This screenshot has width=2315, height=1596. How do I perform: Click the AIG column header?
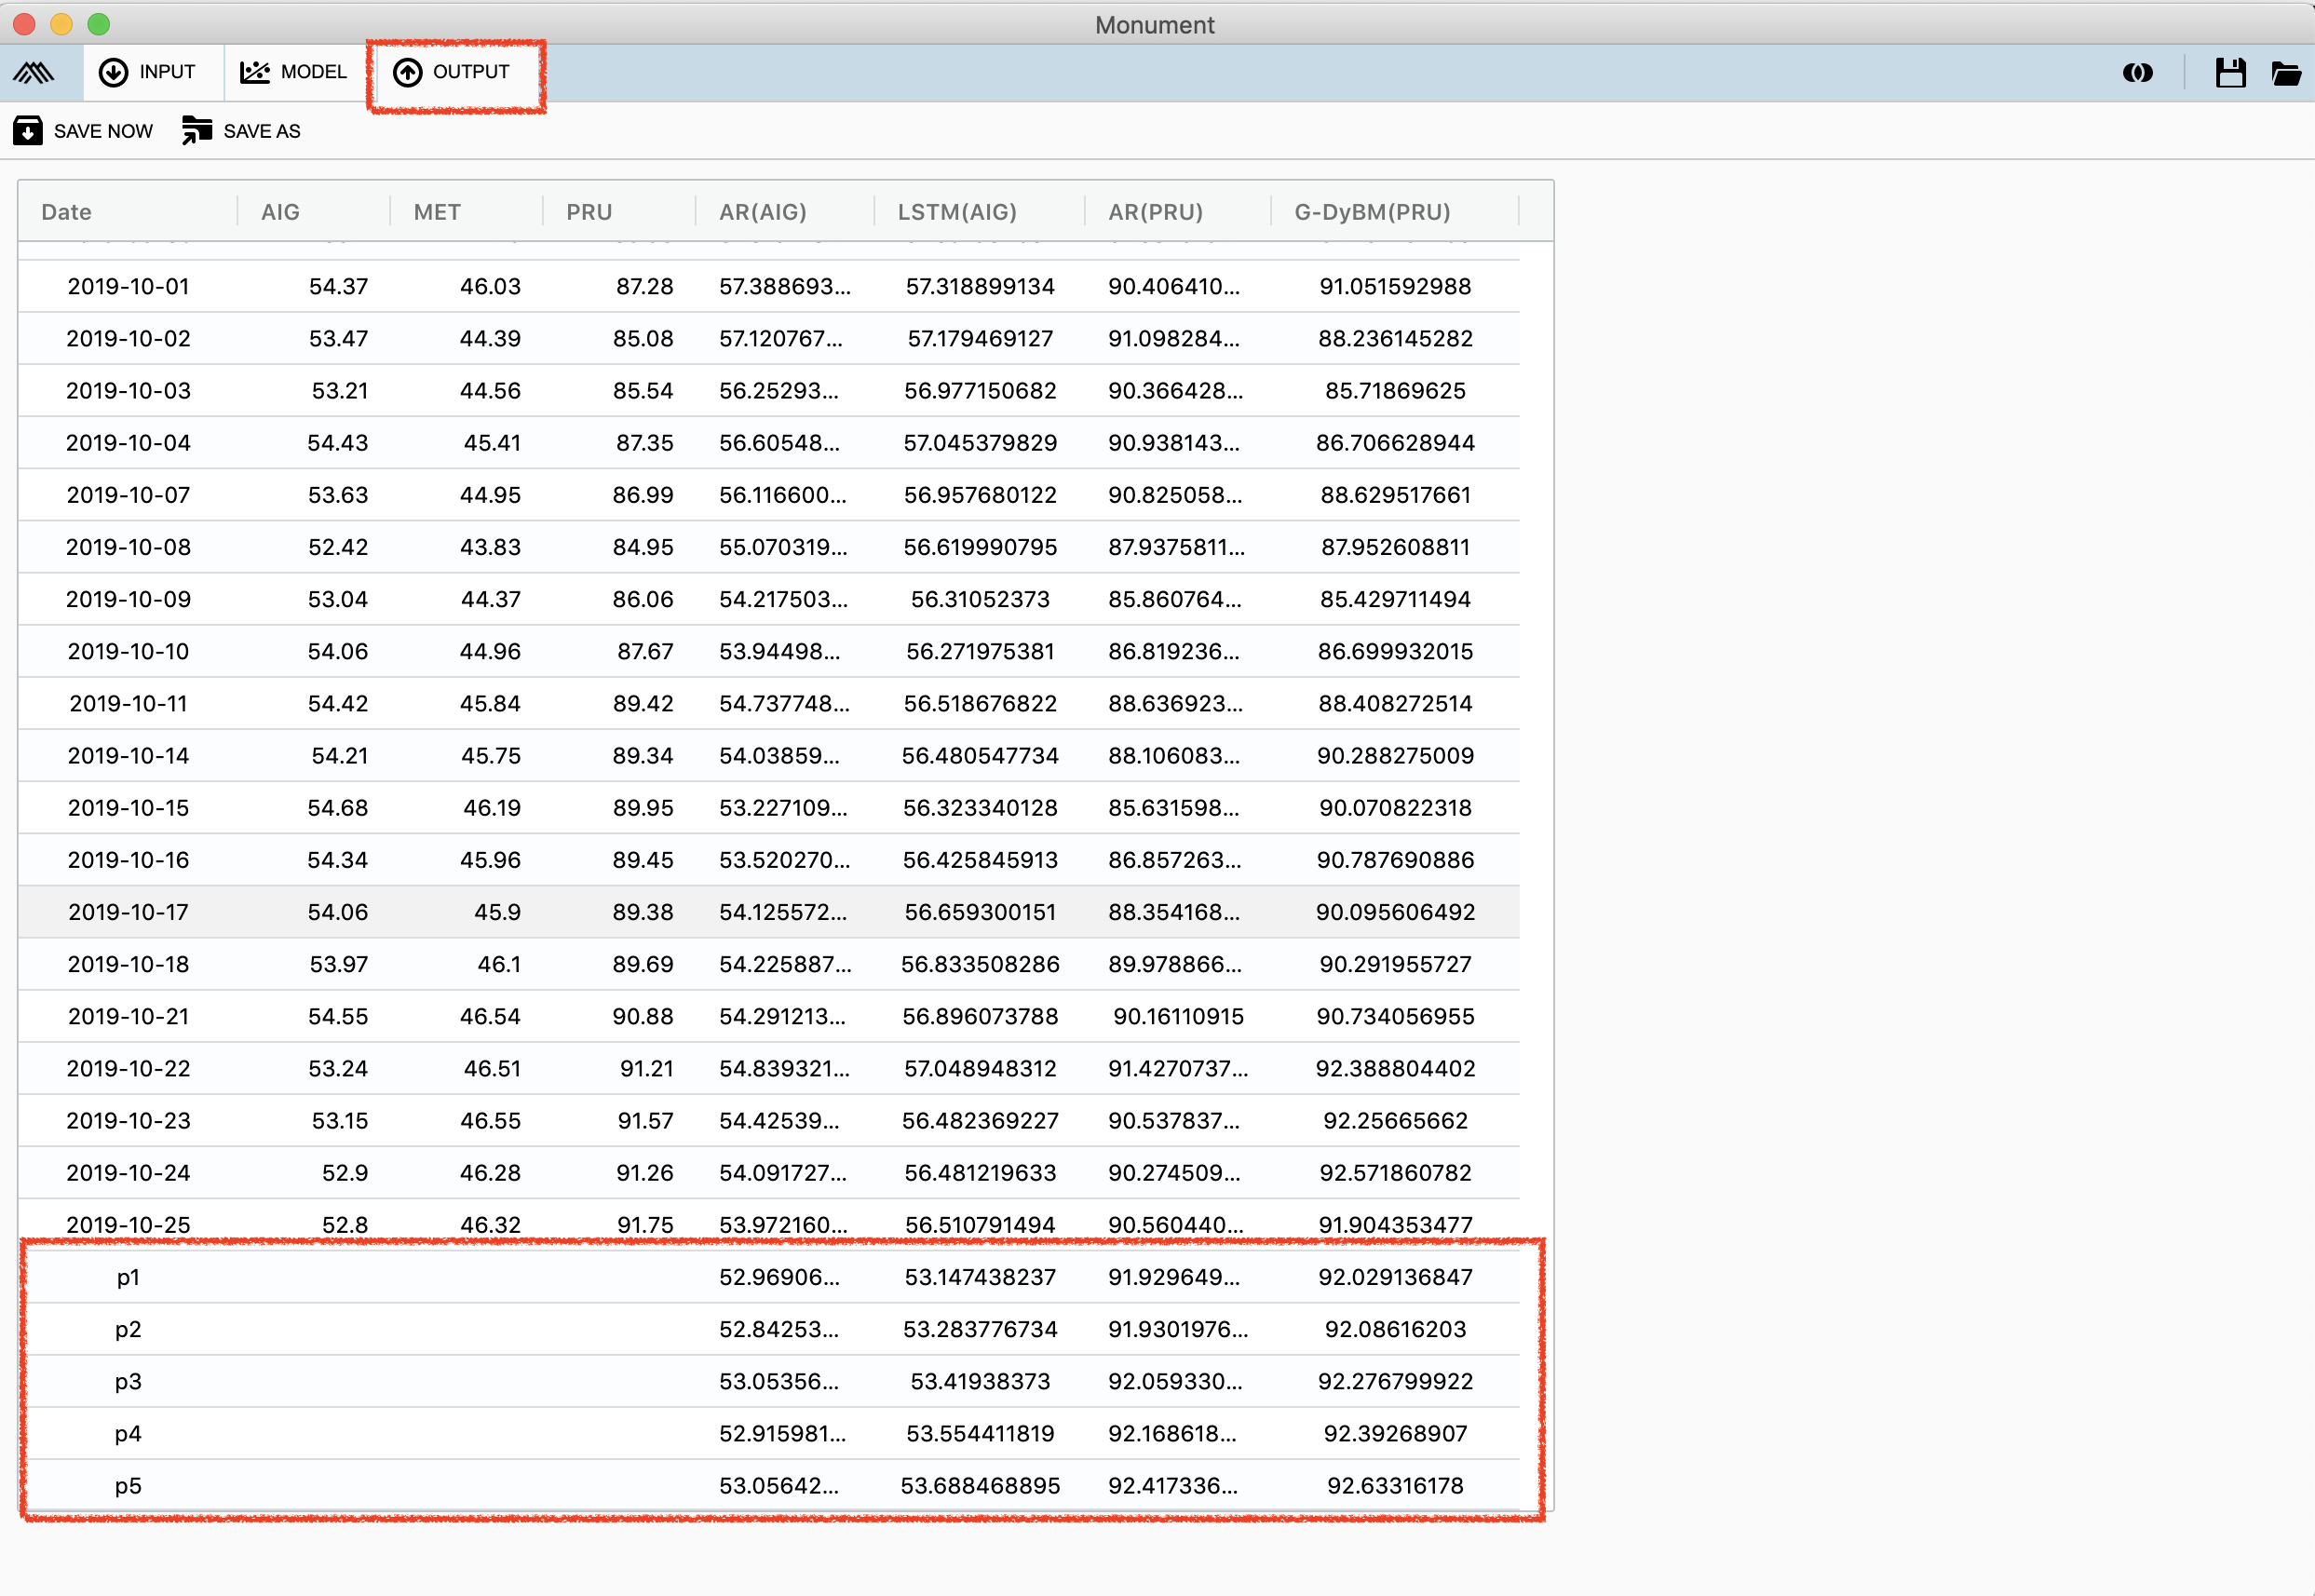click(280, 212)
